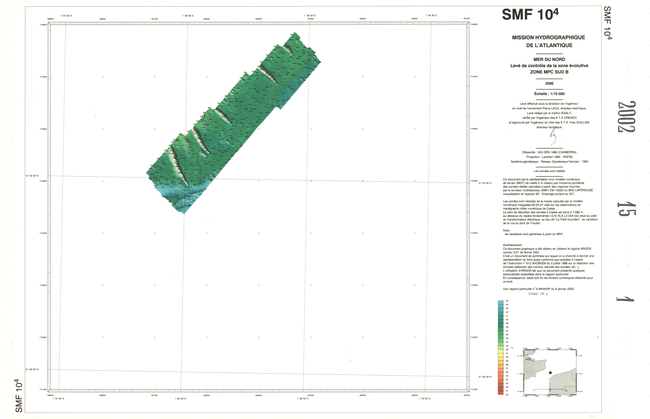
Task: Click the rotated 1 number in right margin
Action: point(625,298)
